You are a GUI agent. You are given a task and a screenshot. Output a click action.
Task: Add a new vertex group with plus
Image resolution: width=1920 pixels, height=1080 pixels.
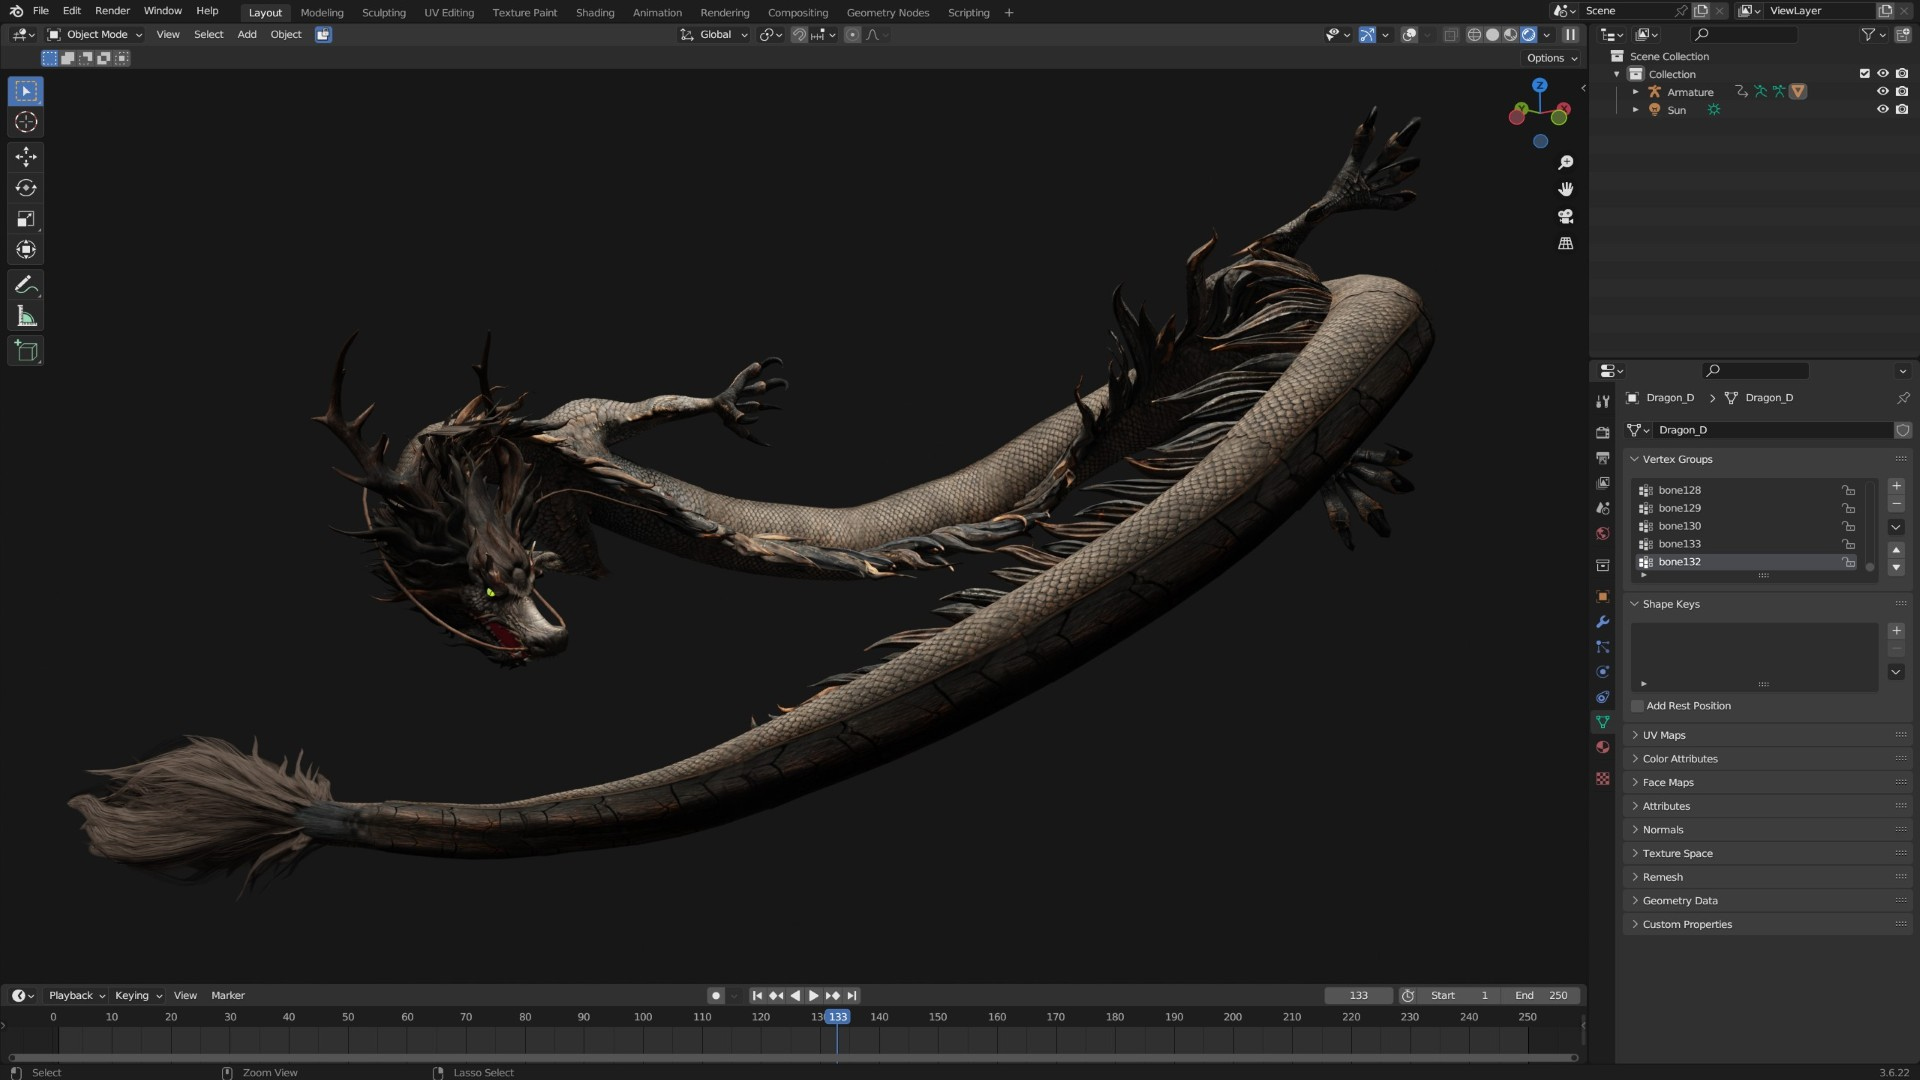tap(1896, 486)
